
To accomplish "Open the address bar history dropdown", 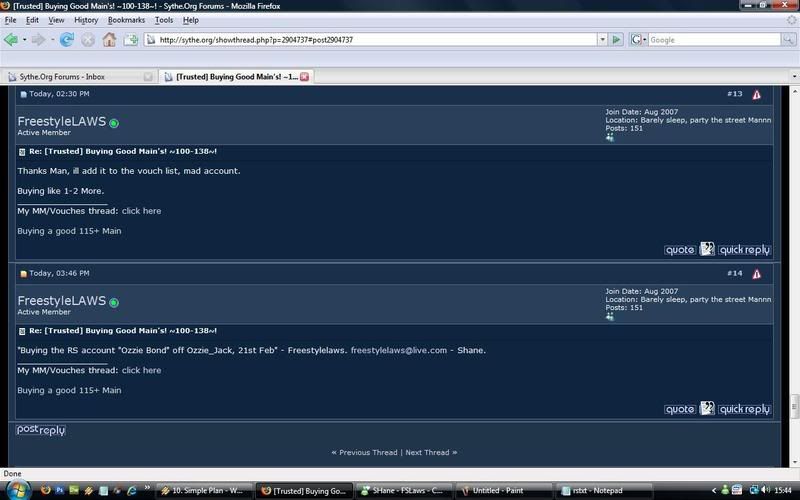I will pos(603,39).
